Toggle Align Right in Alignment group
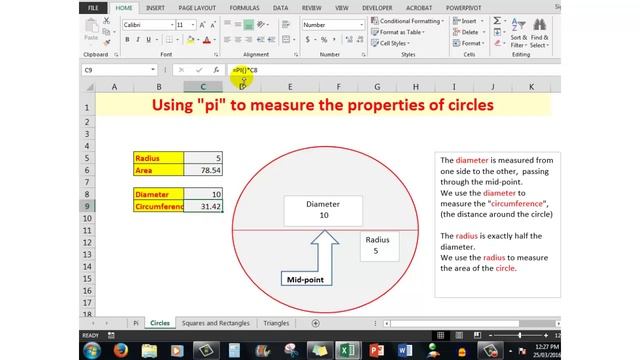This screenshot has width=640, height=360. pos(248,40)
